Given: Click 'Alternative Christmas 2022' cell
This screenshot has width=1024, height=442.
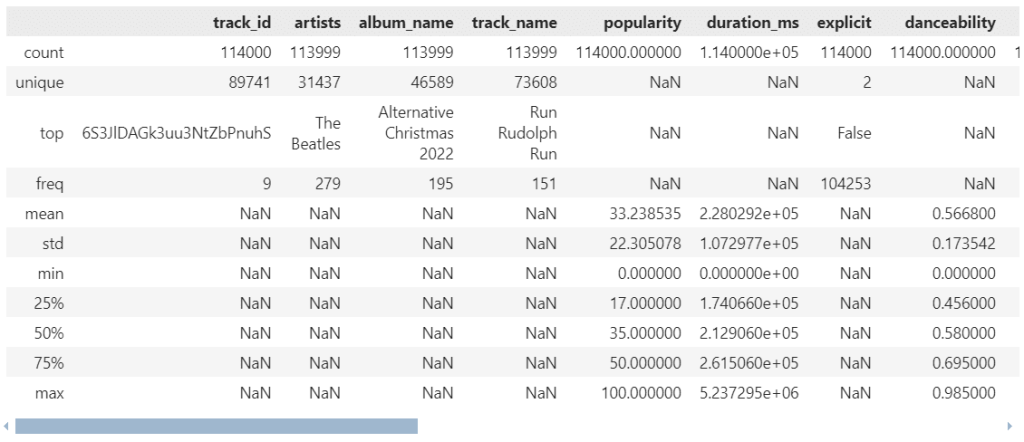Looking at the screenshot, I should [416, 133].
